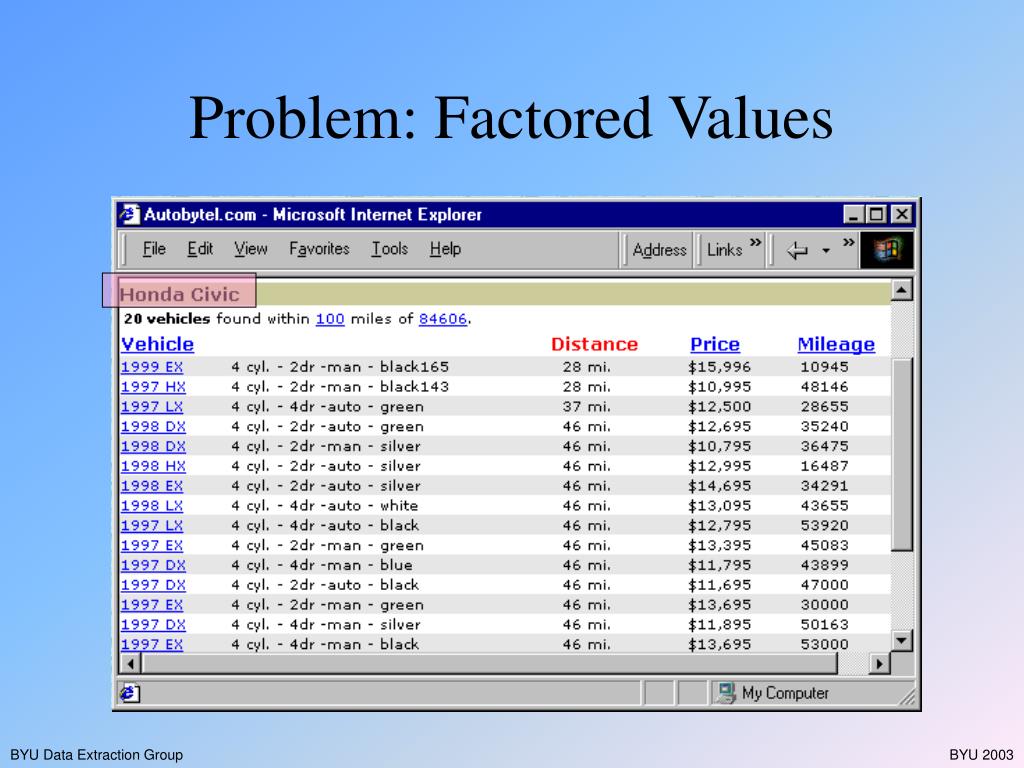Click the Internet Explorer title bar icon
The height and width of the screenshot is (768, 1024).
(x=130, y=214)
